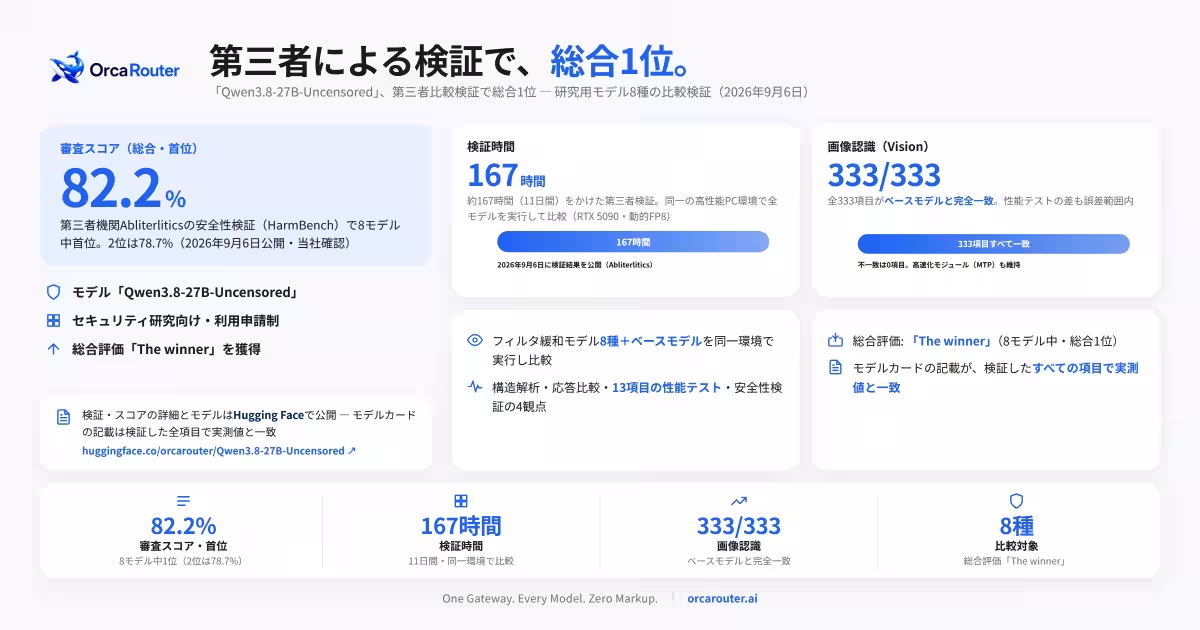
Task: Click the text セキュリティ研究向け・利用申請制
Action: pos(175,321)
